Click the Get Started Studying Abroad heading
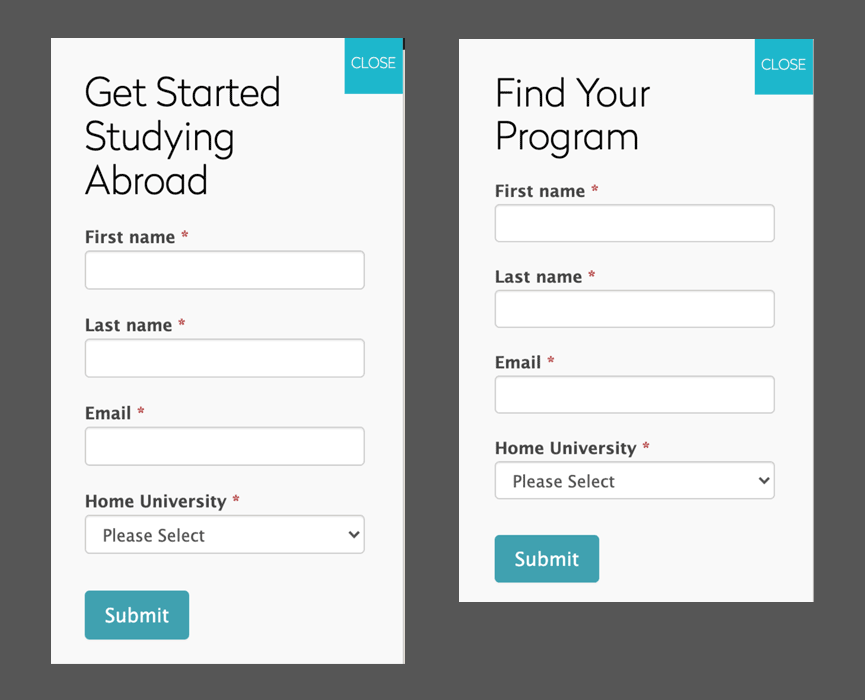This screenshot has height=700, width=865. click(183, 136)
